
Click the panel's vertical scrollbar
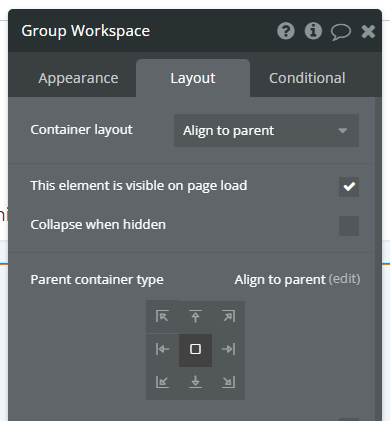[x=378, y=259]
